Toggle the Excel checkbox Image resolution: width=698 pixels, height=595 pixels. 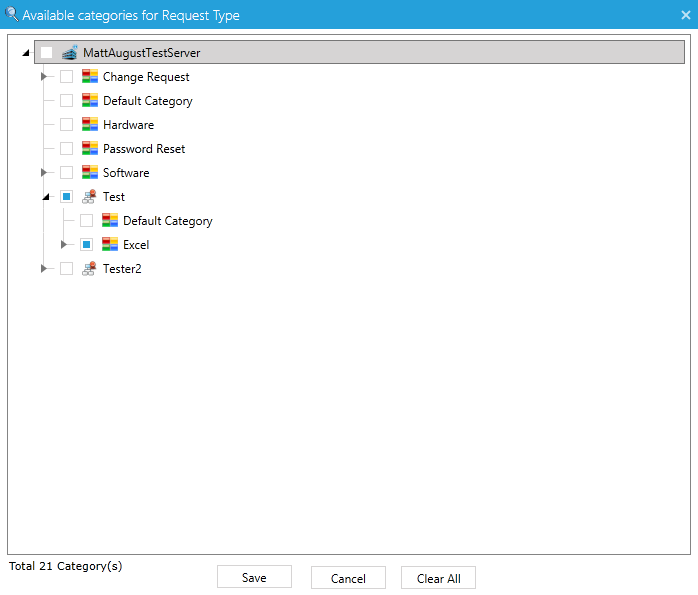coord(86,245)
